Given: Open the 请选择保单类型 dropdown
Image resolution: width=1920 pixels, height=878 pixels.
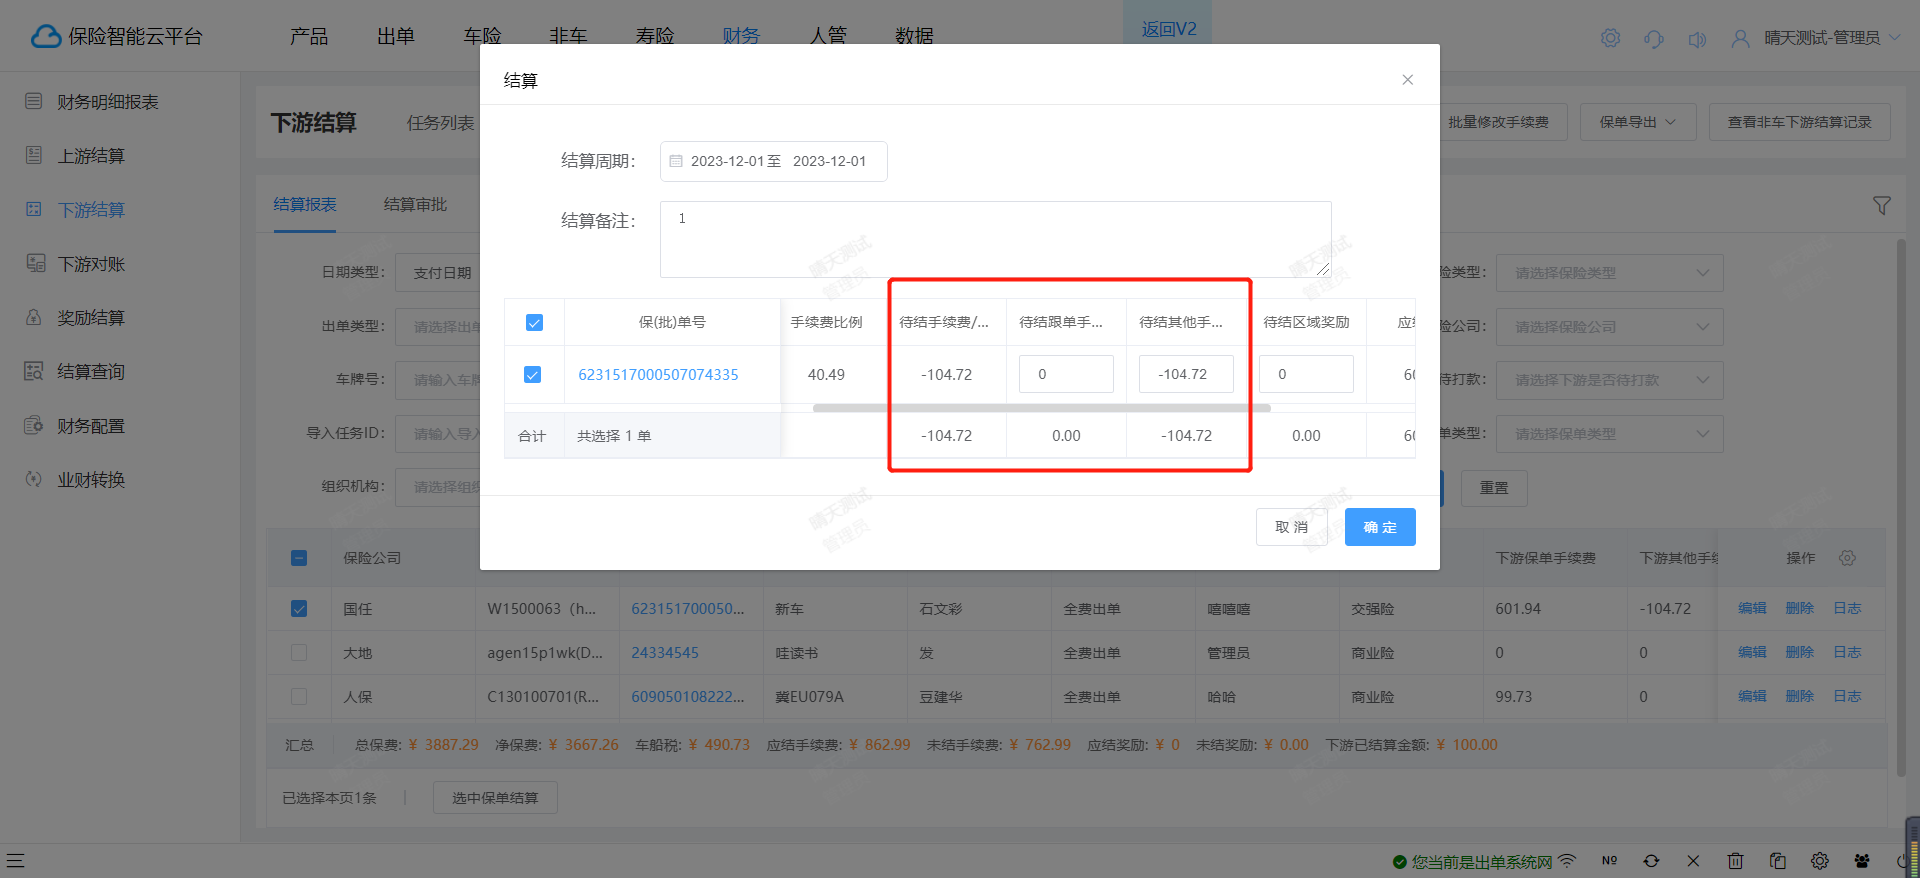Looking at the screenshot, I should click(x=1609, y=434).
